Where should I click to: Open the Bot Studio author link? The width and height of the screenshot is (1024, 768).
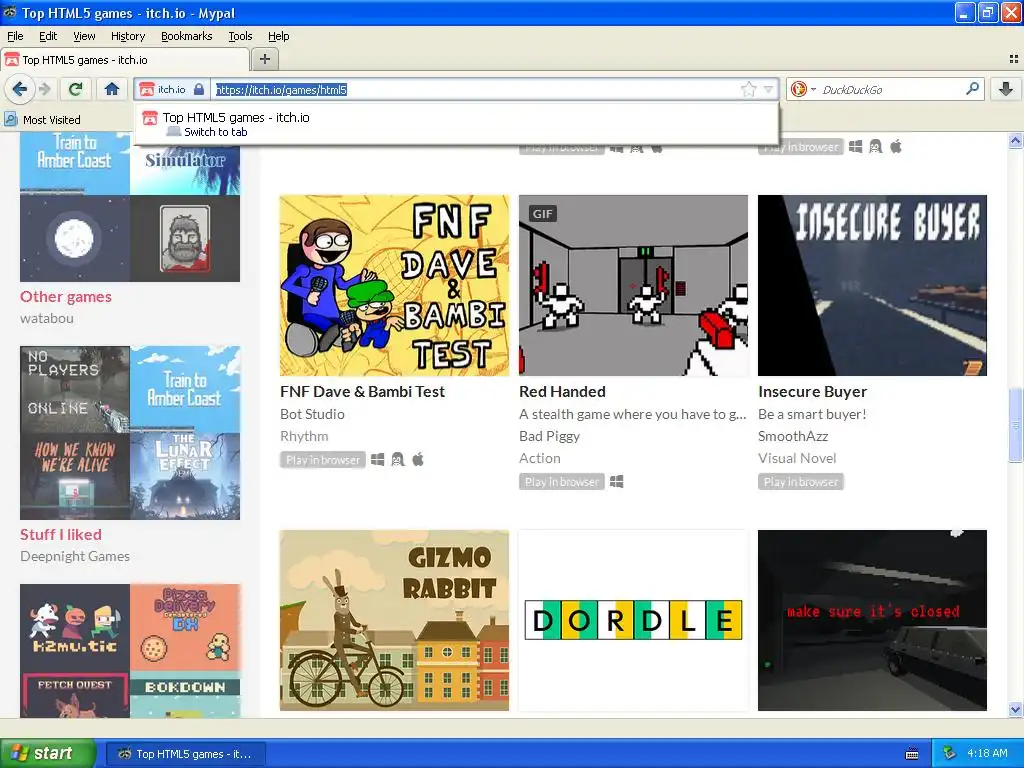click(312, 414)
